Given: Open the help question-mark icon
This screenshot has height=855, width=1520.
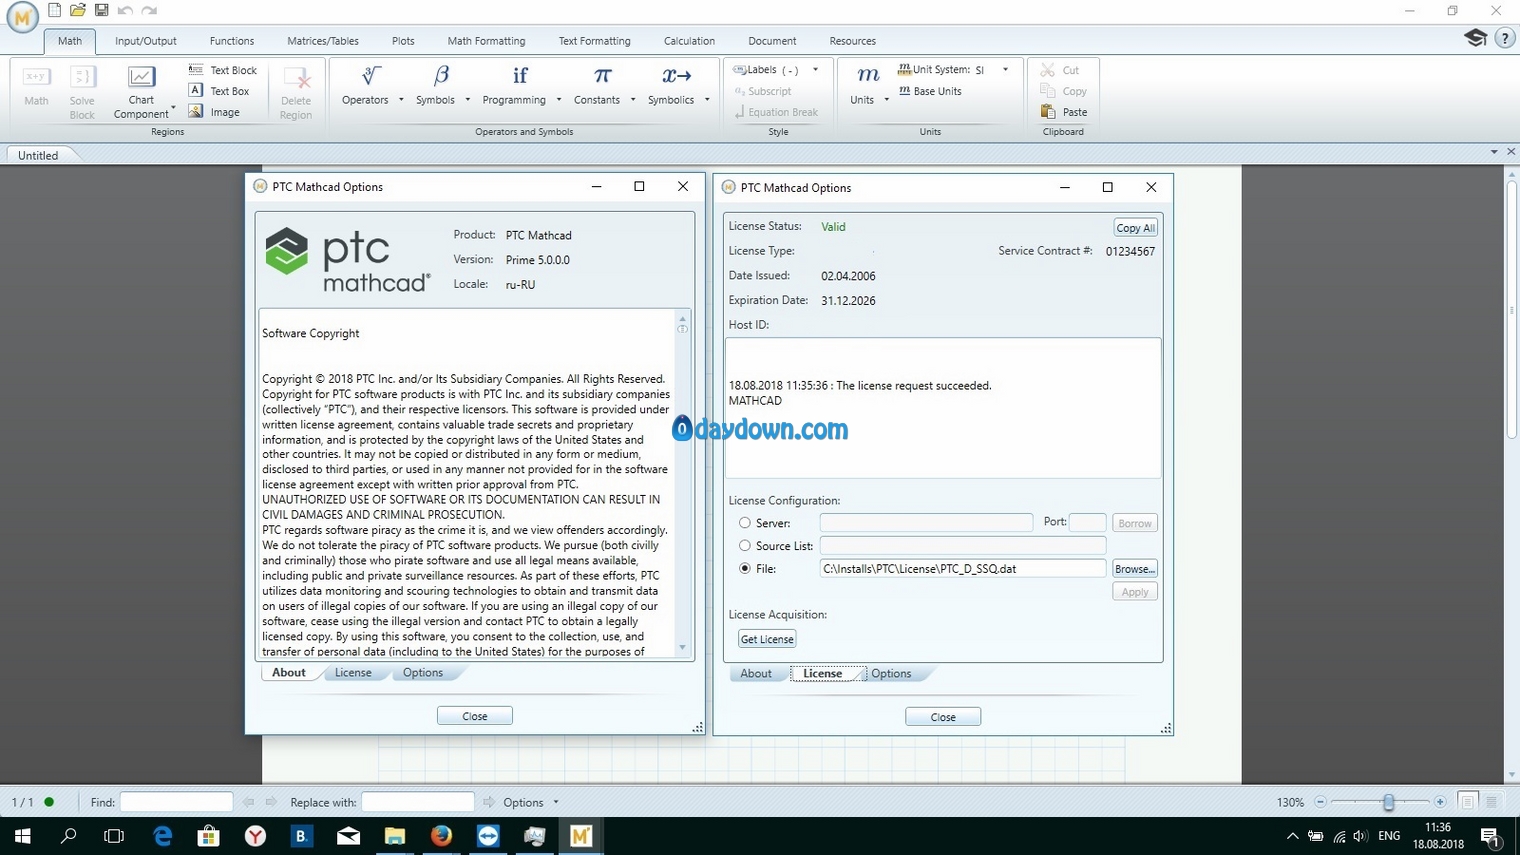Looking at the screenshot, I should pos(1505,38).
